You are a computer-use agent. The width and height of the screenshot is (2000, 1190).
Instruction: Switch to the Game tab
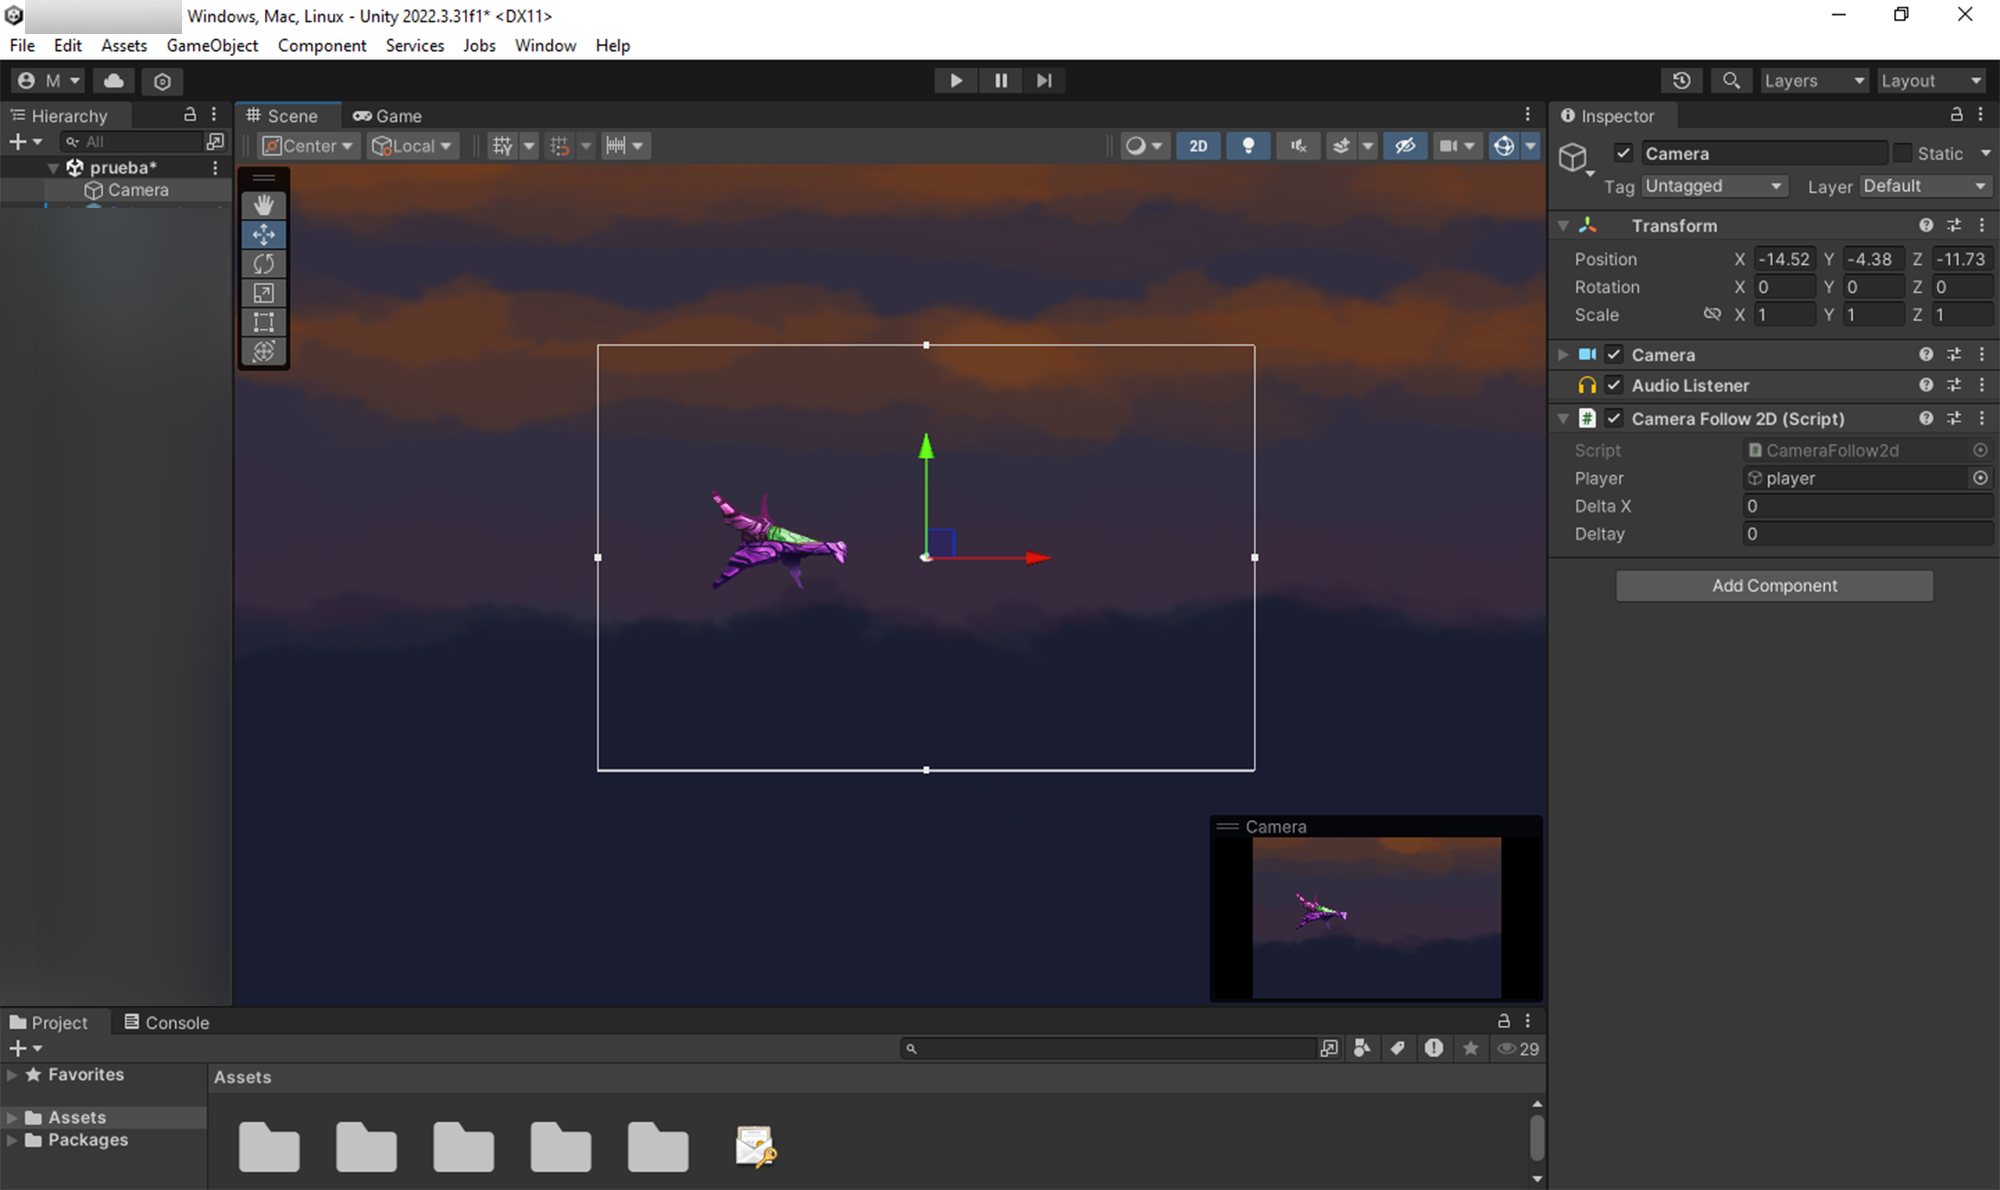pyautogui.click(x=388, y=116)
